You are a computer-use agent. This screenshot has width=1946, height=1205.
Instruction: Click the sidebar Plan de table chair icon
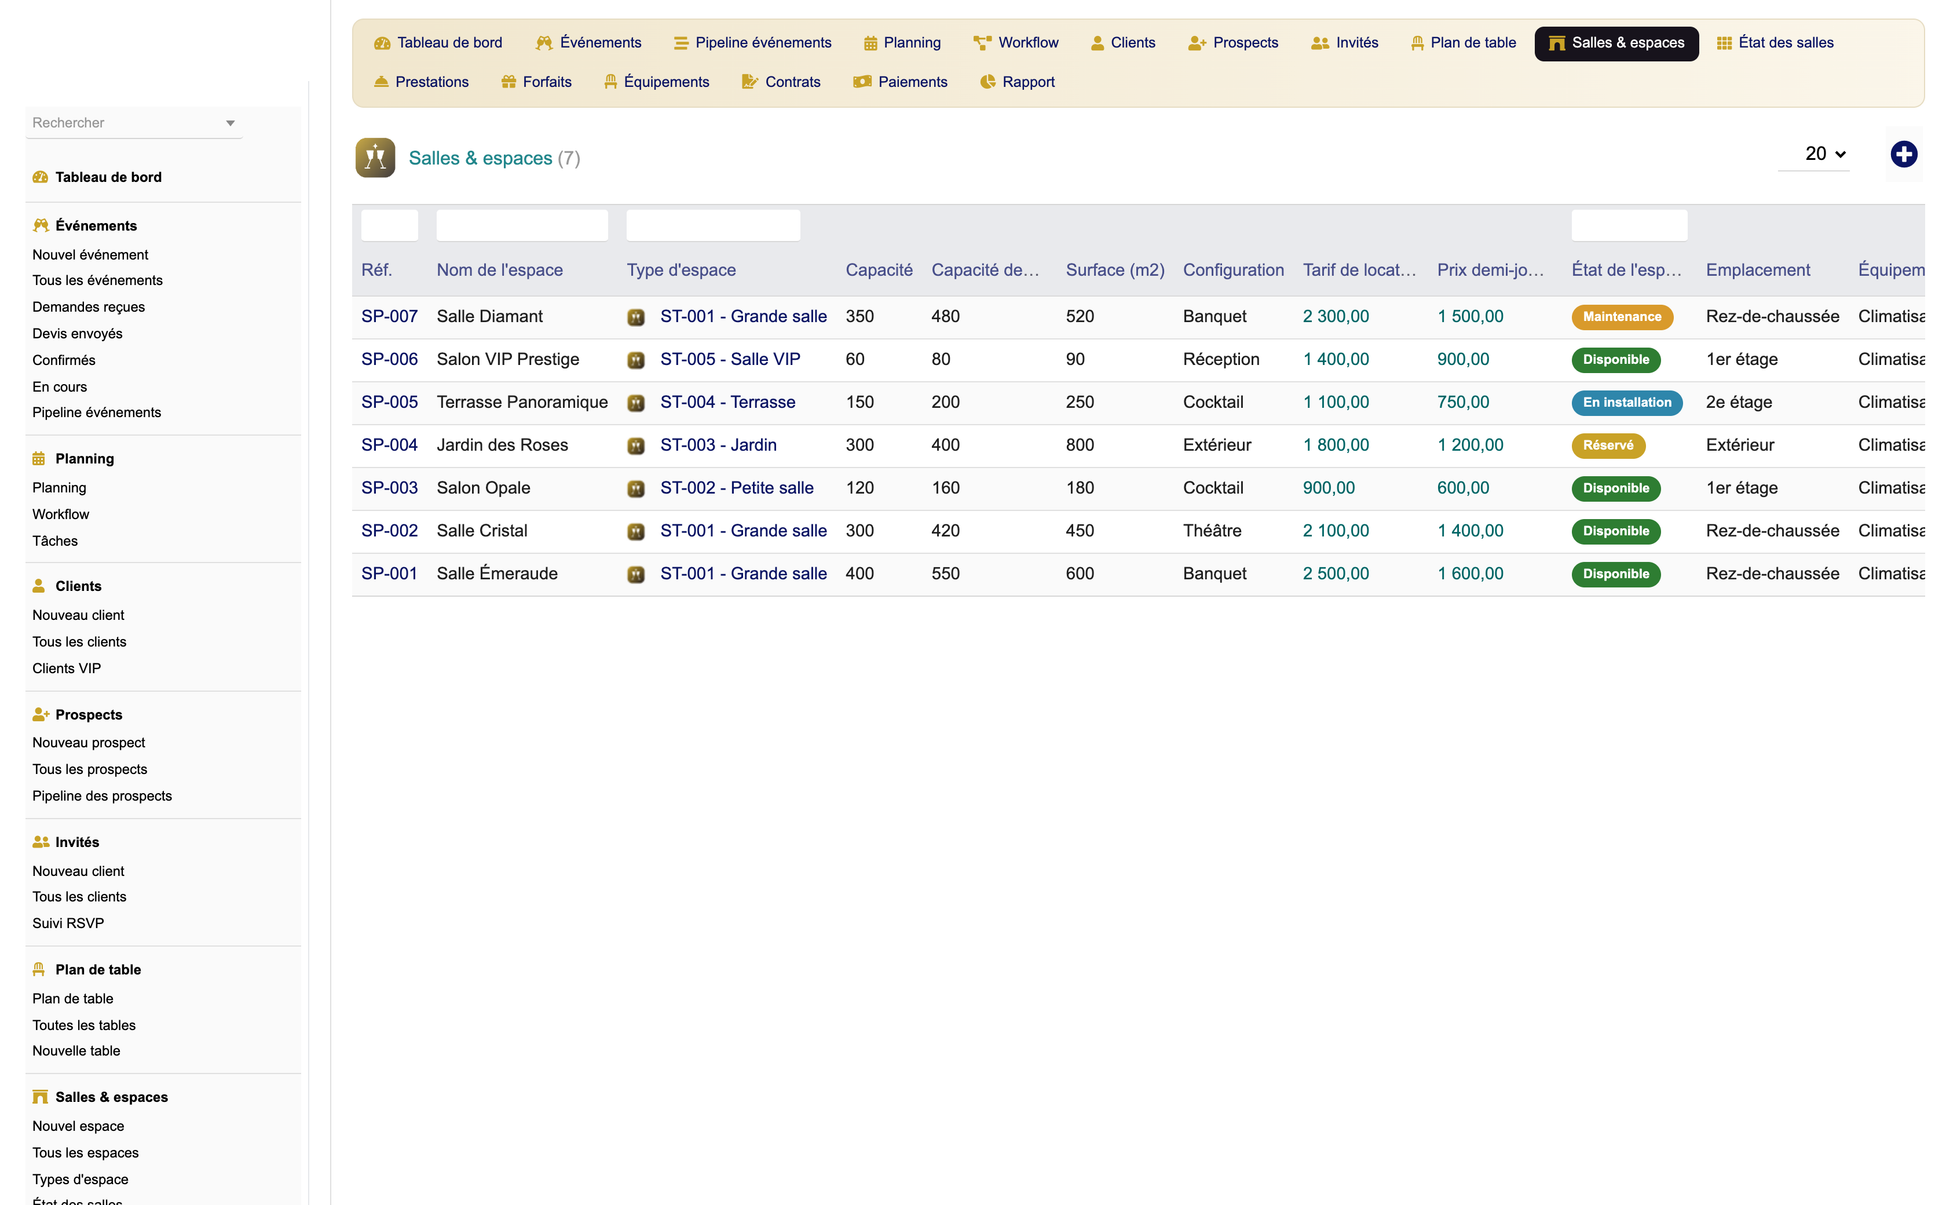coord(39,970)
